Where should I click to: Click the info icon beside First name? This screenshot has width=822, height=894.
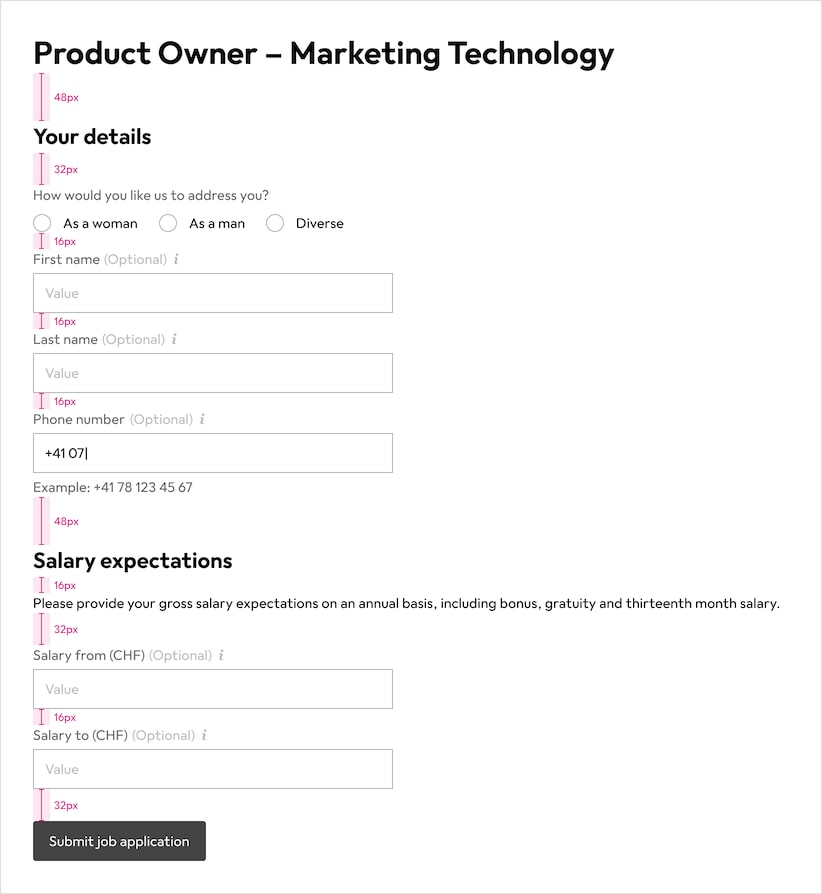click(x=176, y=259)
